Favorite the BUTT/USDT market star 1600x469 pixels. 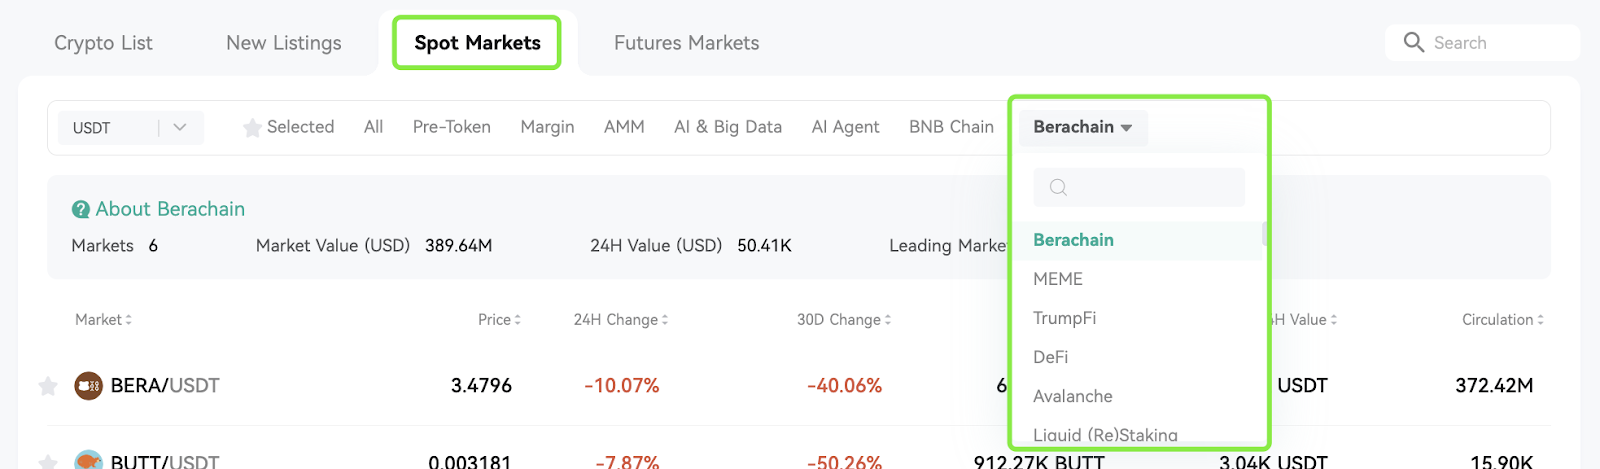(47, 462)
